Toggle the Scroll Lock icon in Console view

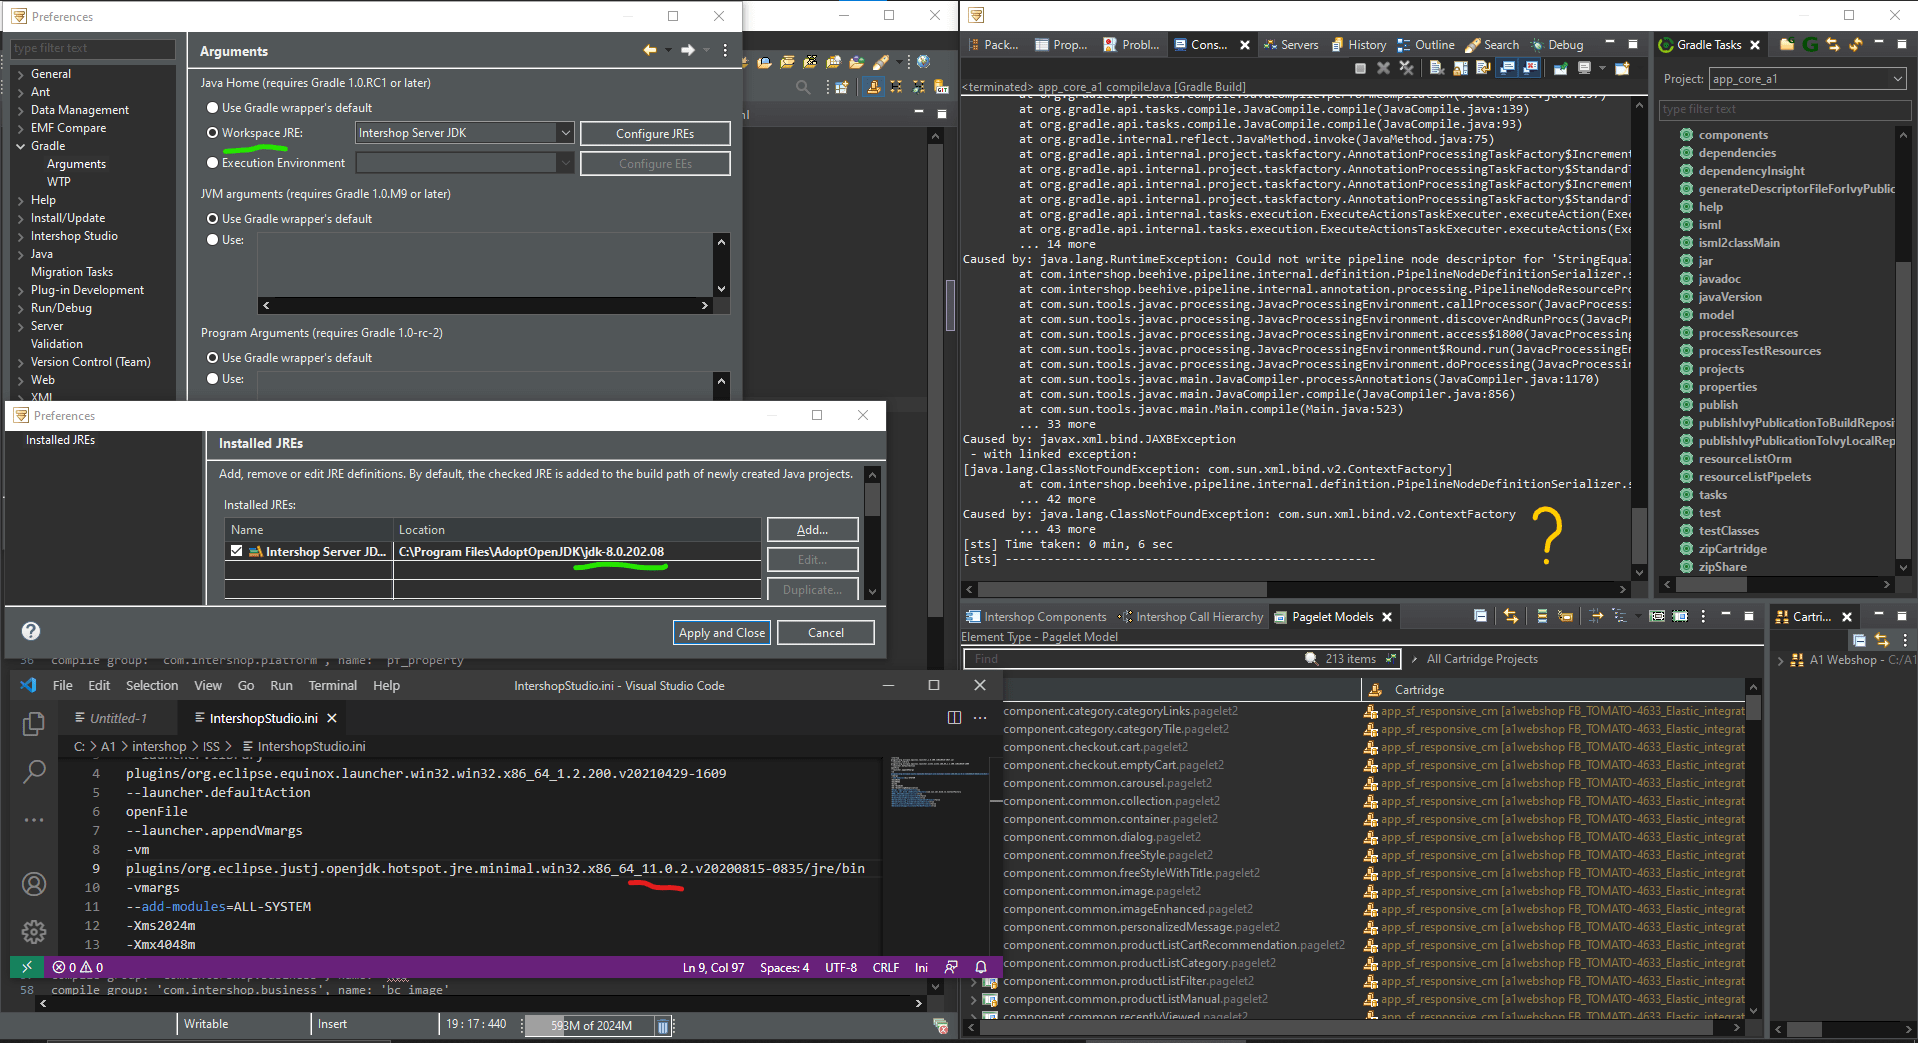[1460, 68]
